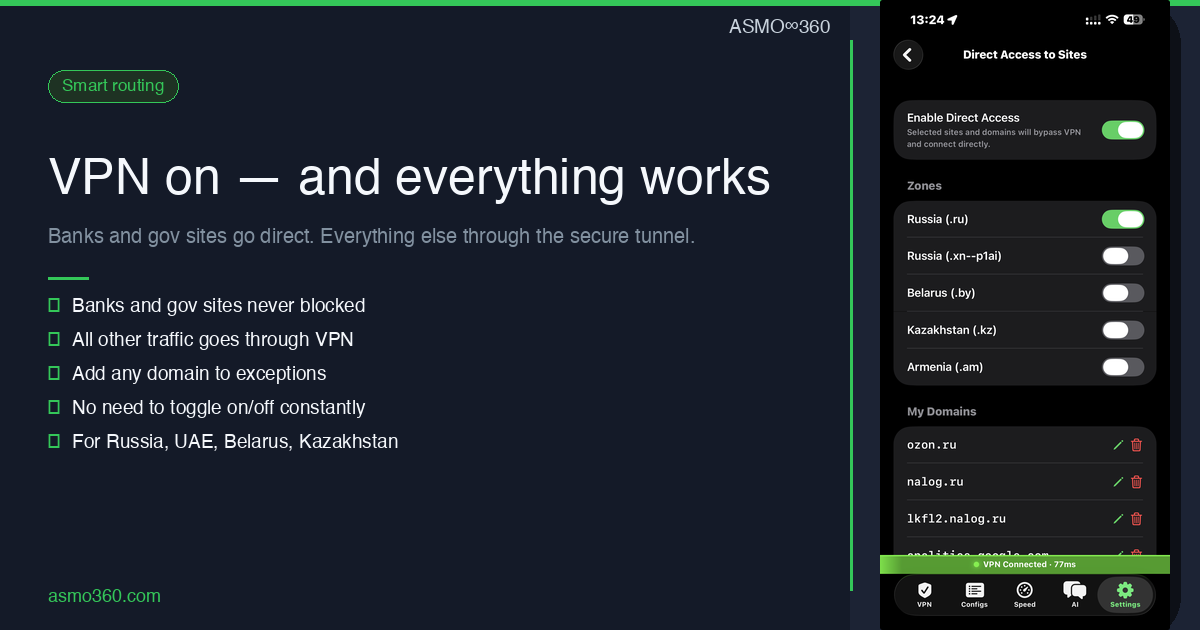The image size is (1200, 630).
Task: Open the AI chat assistant
Action: [1074, 592]
